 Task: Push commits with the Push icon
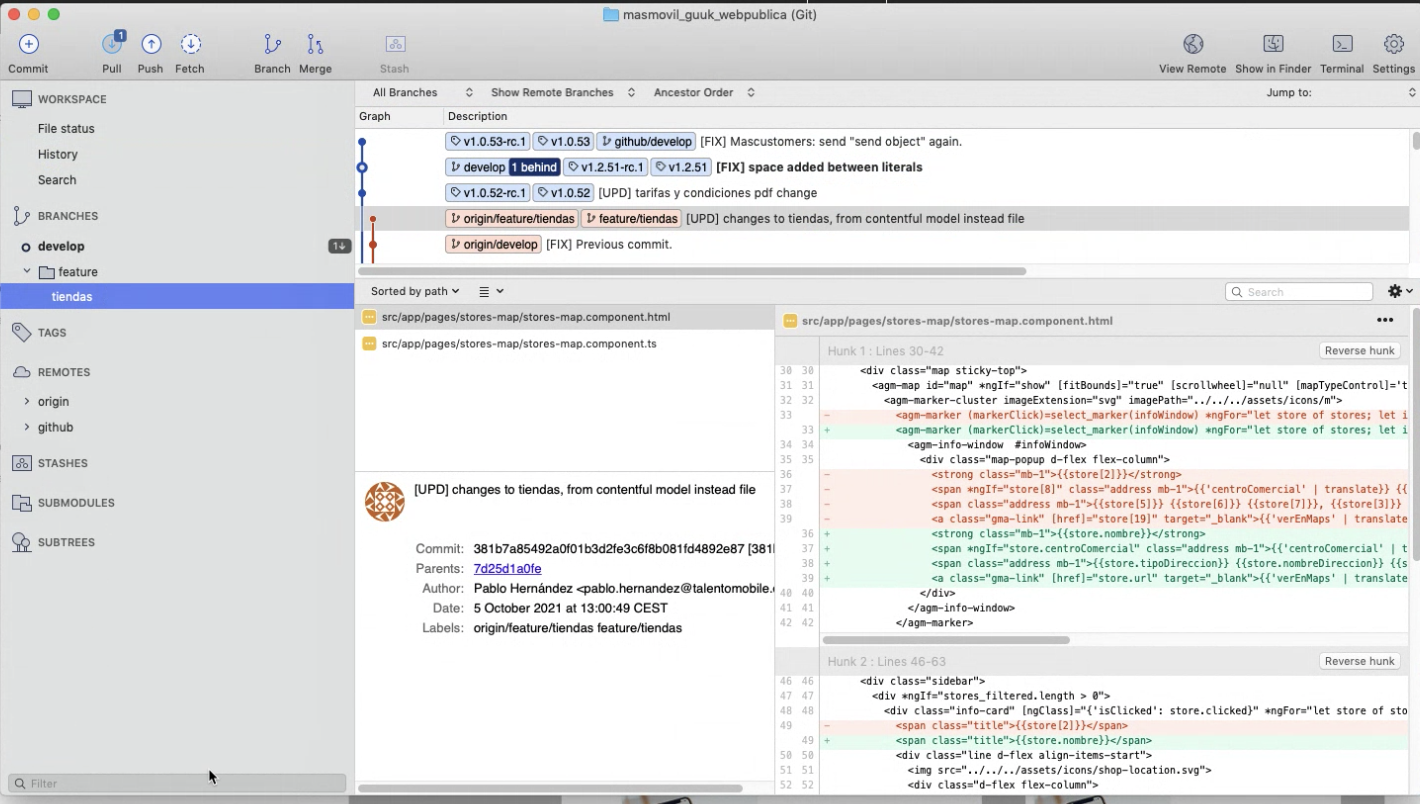click(151, 45)
